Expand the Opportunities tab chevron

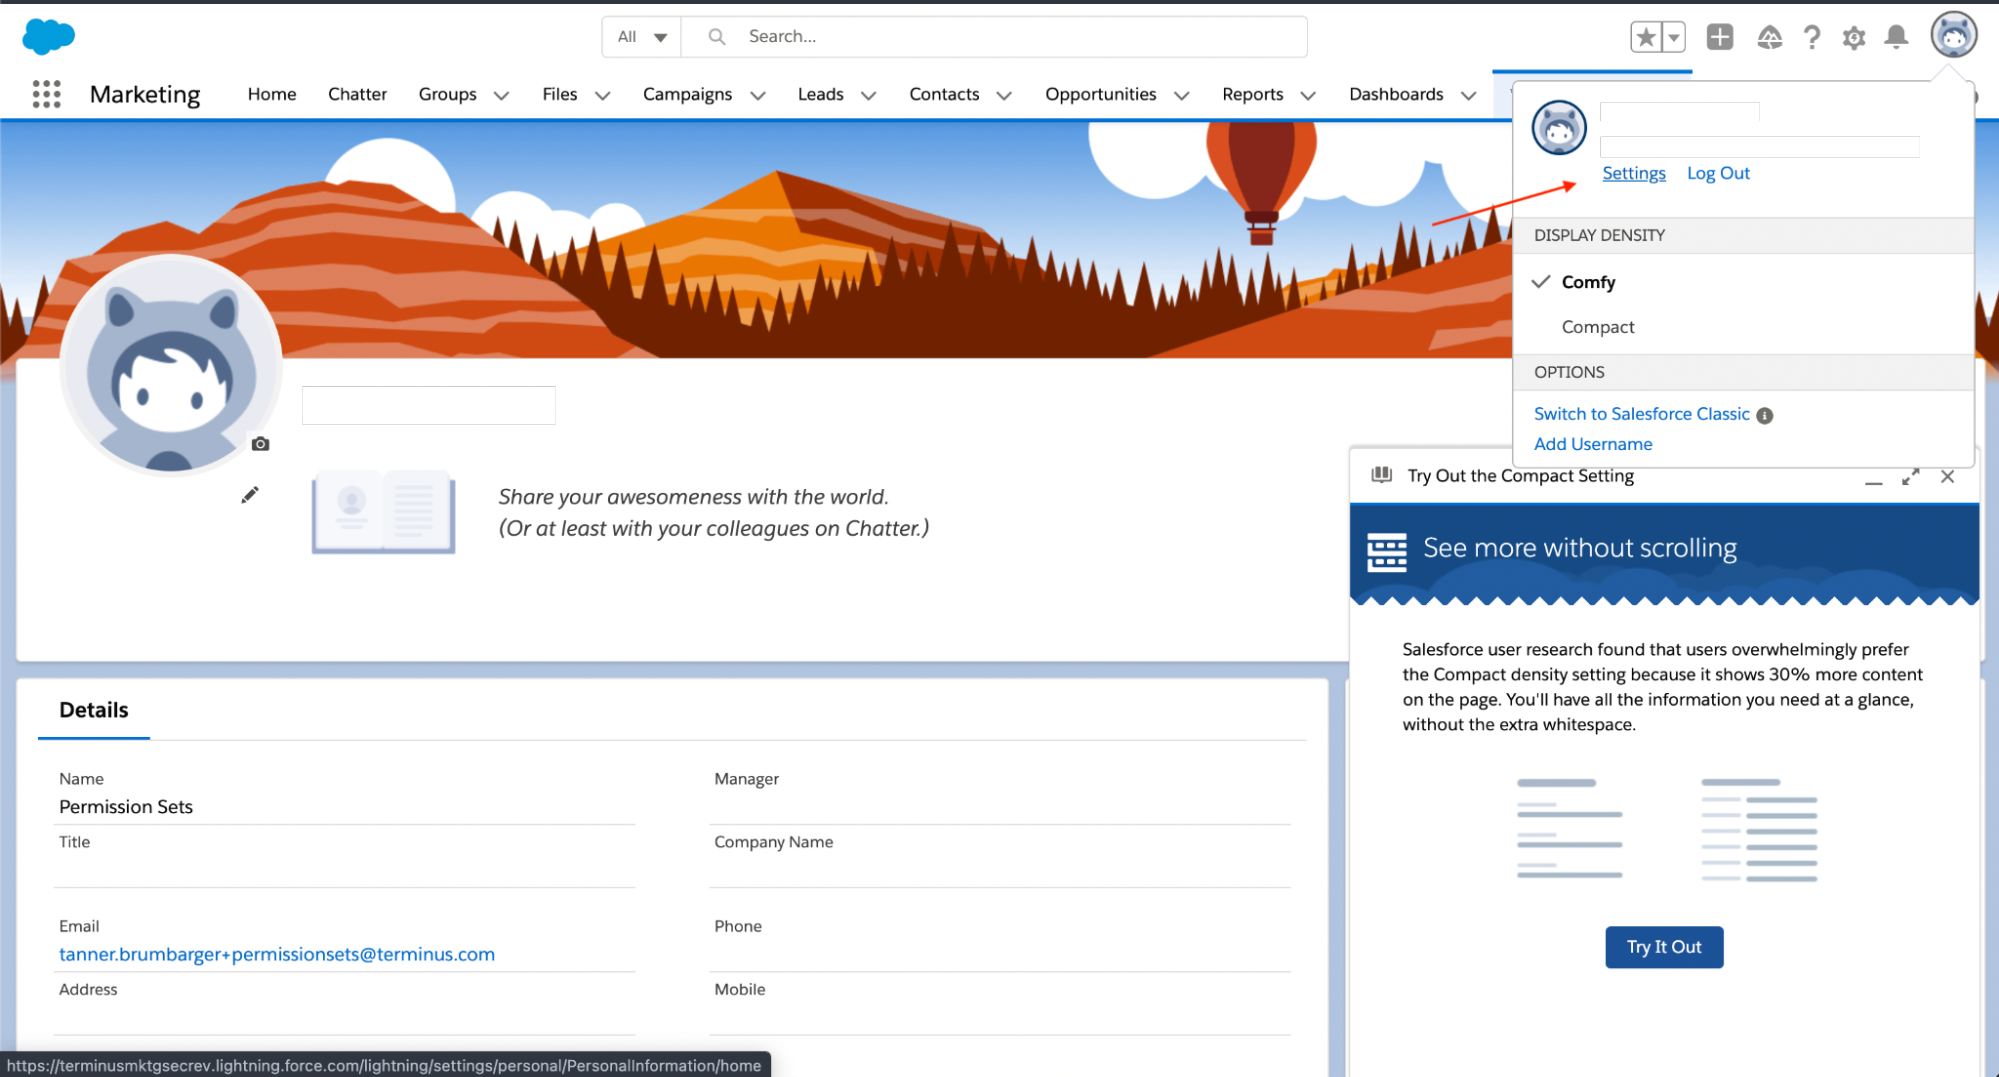(1182, 95)
